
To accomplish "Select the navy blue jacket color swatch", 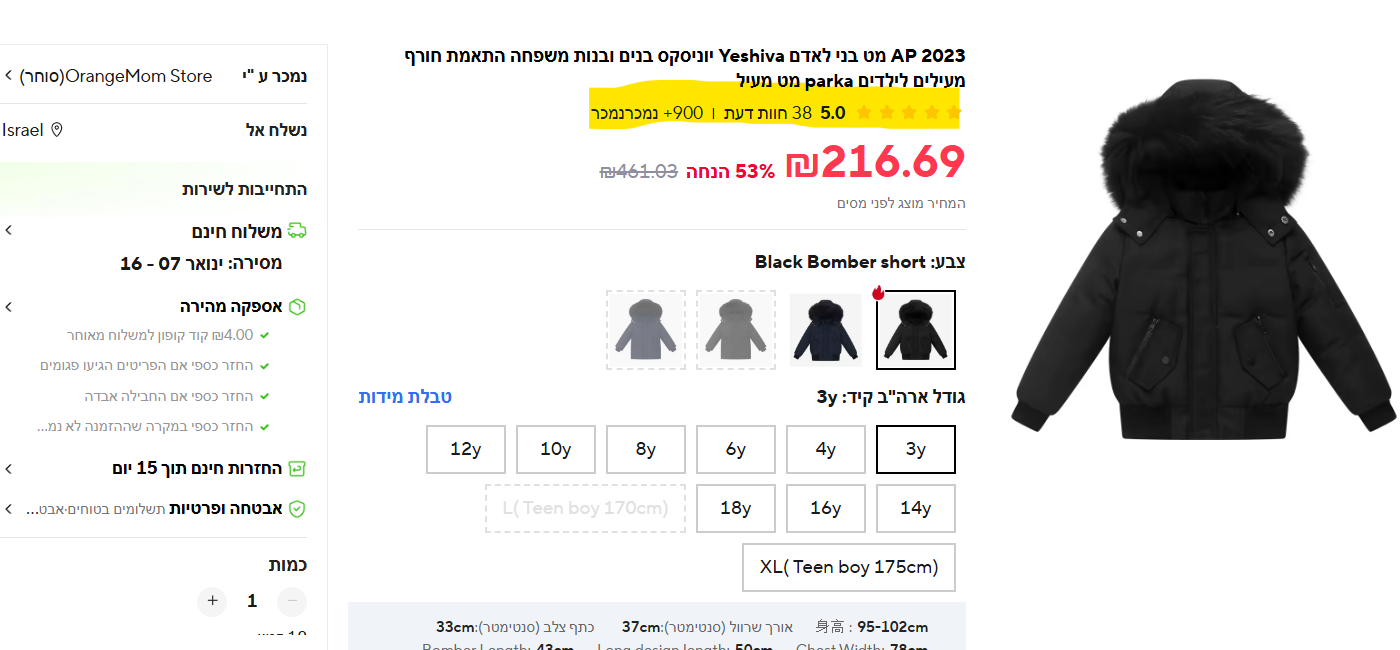I will click(826, 330).
